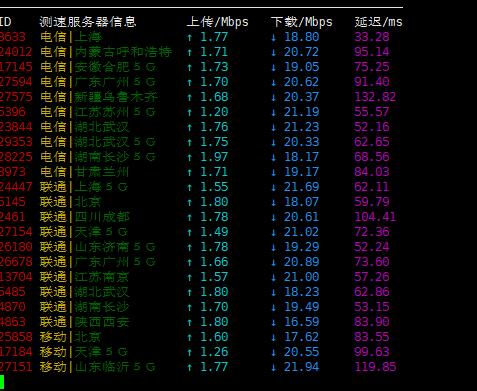Click download value 21.02
Viewport: 477px width, 391px height.
coord(301,232)
